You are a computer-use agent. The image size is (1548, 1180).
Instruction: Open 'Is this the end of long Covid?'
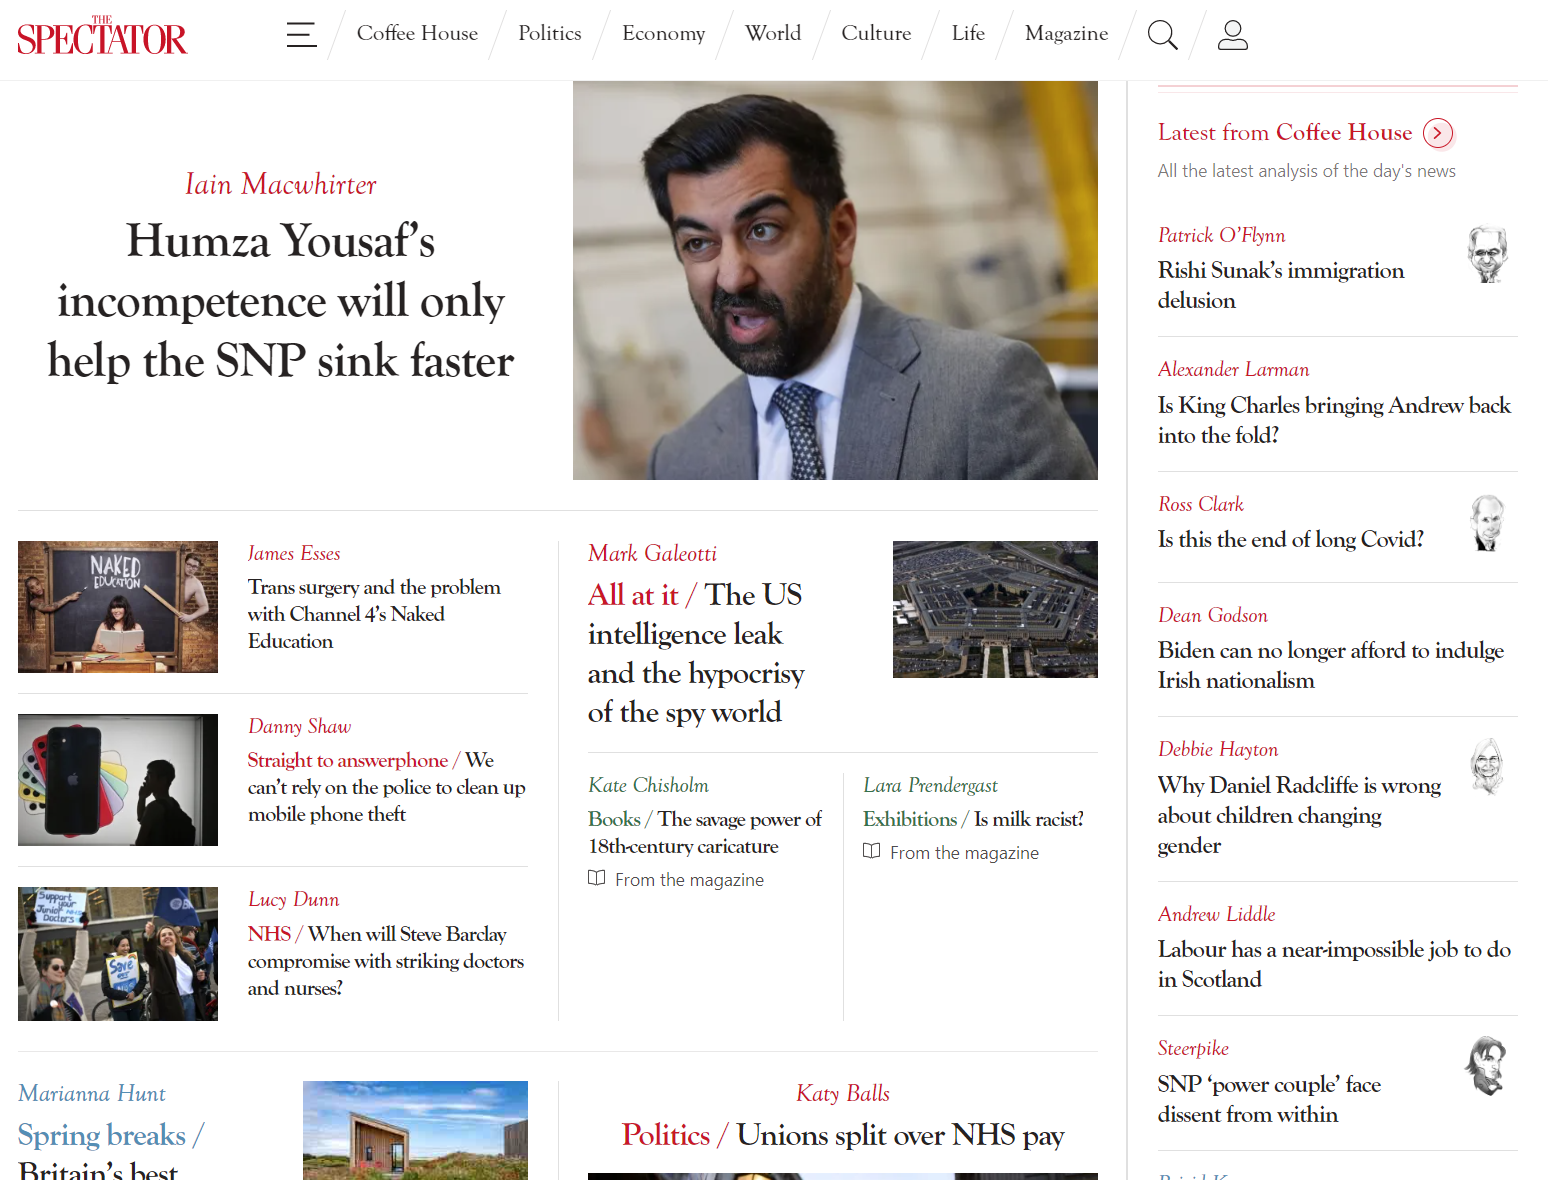coord(1290,540)
